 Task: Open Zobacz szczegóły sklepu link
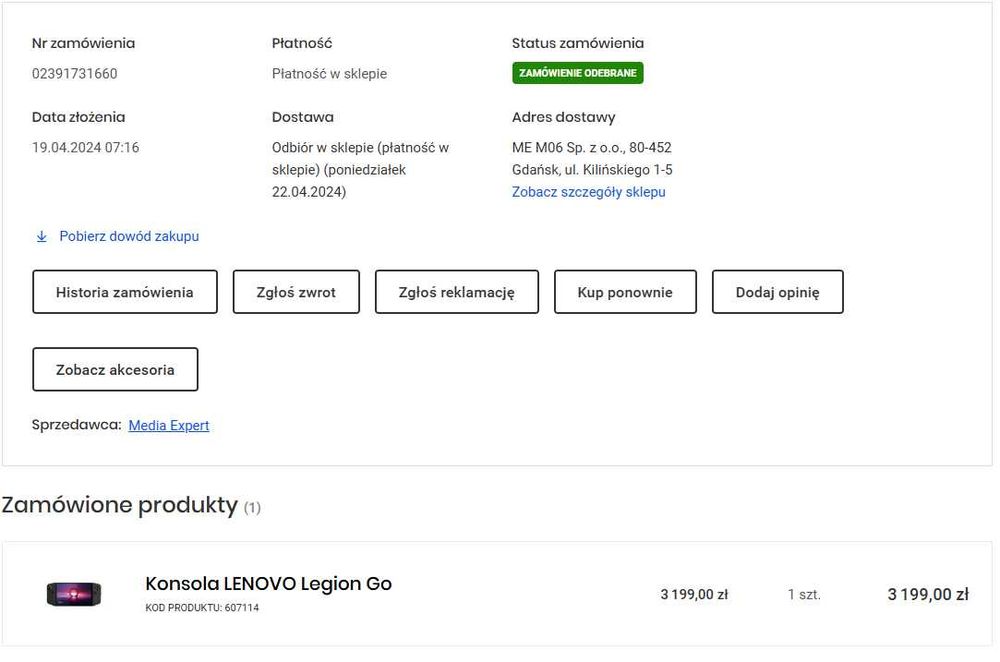pos(589,192)
